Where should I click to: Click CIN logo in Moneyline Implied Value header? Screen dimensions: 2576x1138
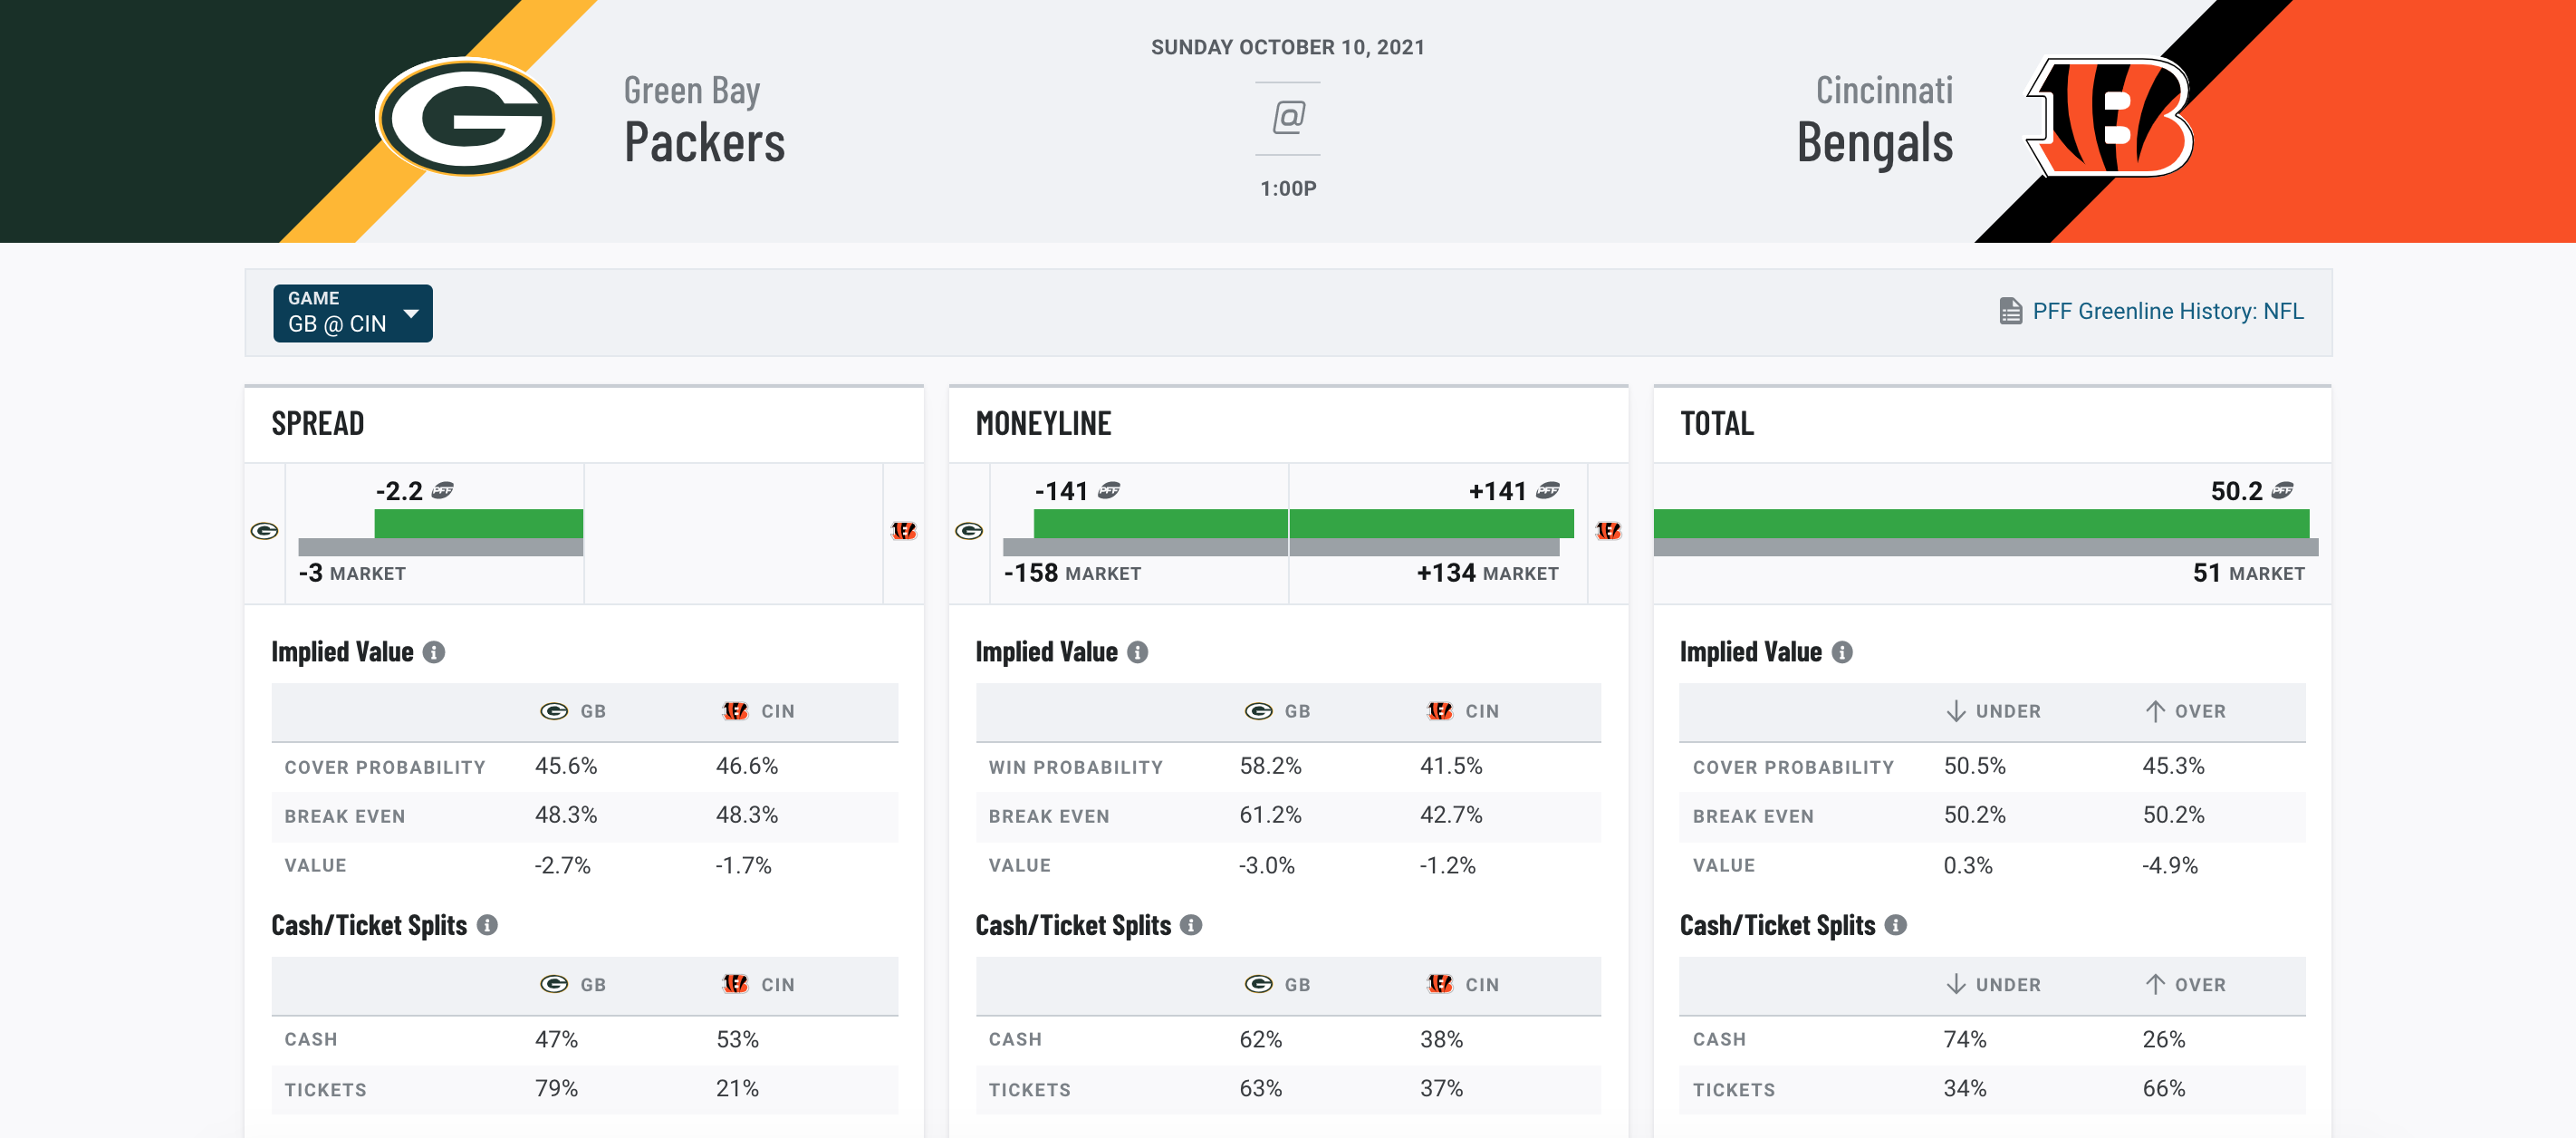pos(1439,711)
